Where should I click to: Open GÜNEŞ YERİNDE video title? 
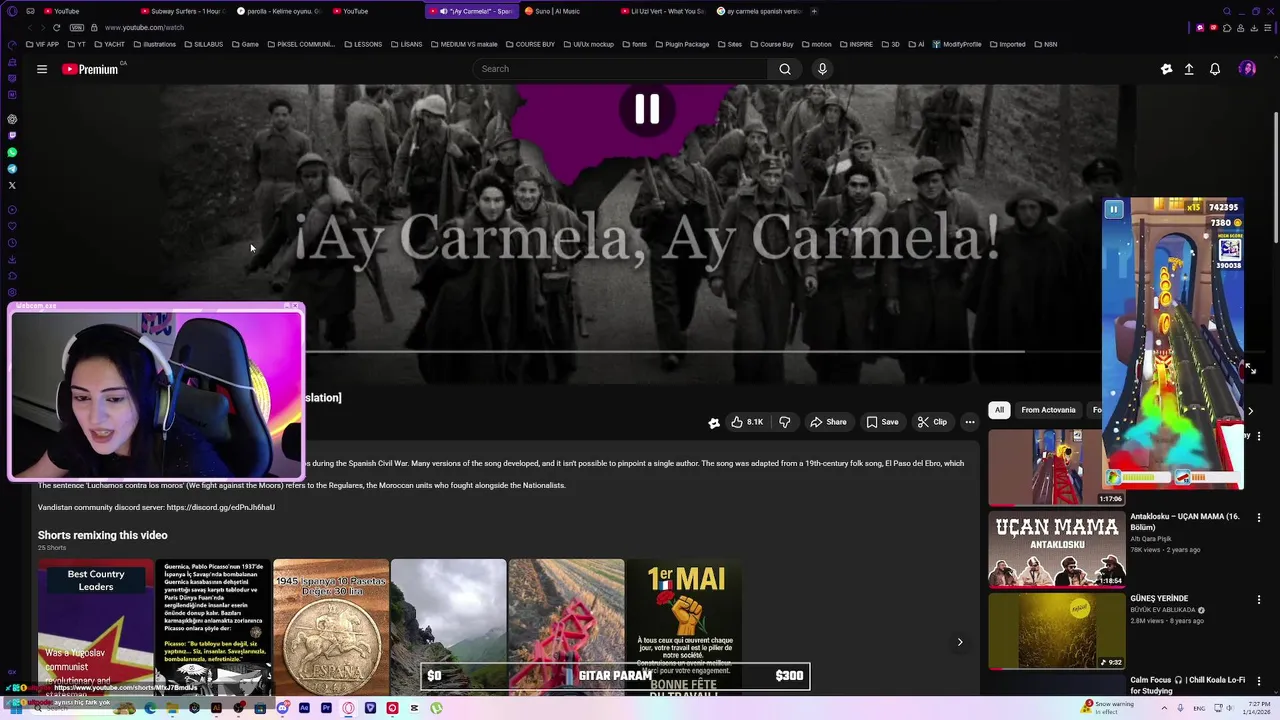click(1159, 598)
